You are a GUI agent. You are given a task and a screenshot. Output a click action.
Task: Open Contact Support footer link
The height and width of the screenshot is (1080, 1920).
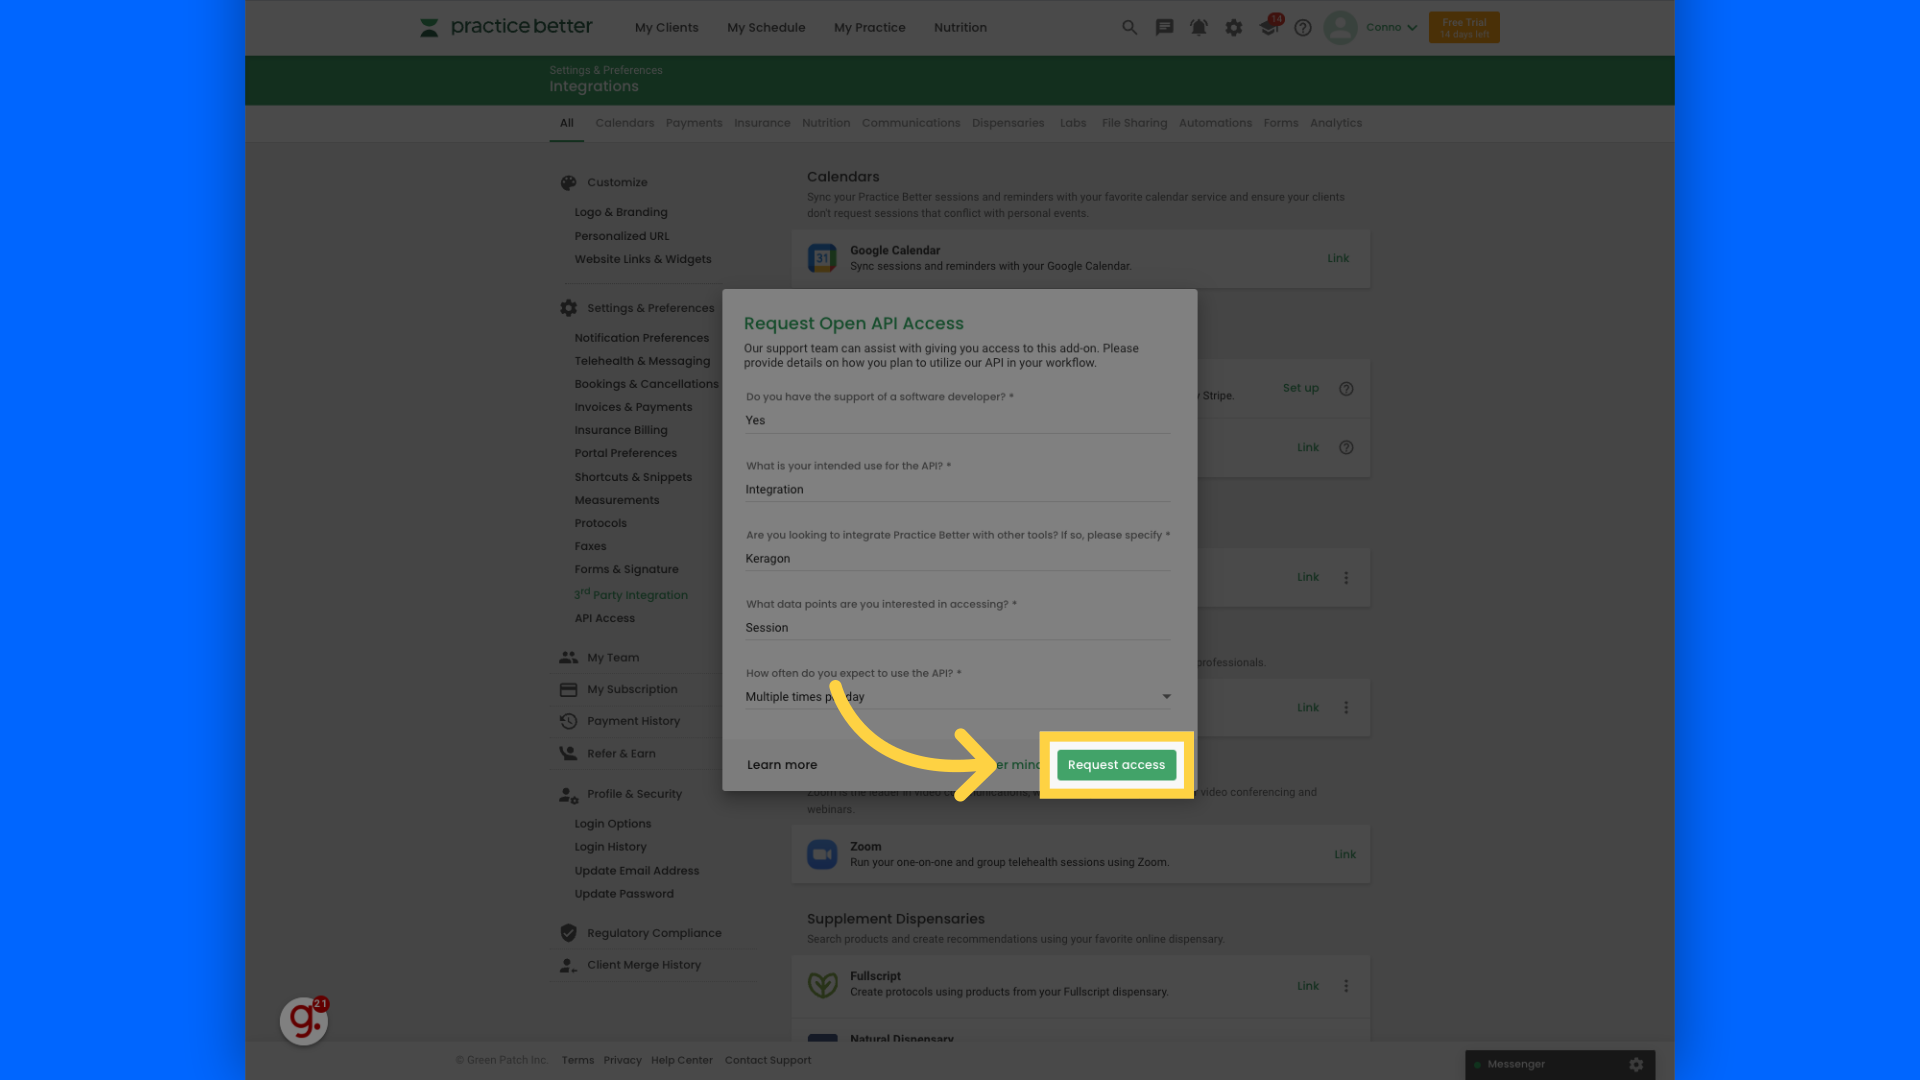pyautogui.click(x=767, y=1060)
